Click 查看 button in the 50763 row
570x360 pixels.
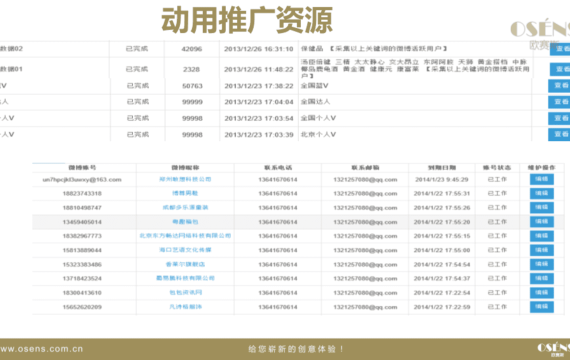(559, 86)
